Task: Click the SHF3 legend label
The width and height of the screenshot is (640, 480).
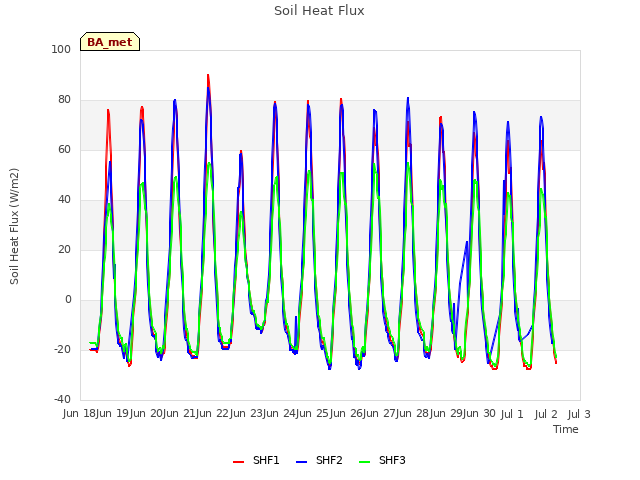Action: (x=392, y=460)
